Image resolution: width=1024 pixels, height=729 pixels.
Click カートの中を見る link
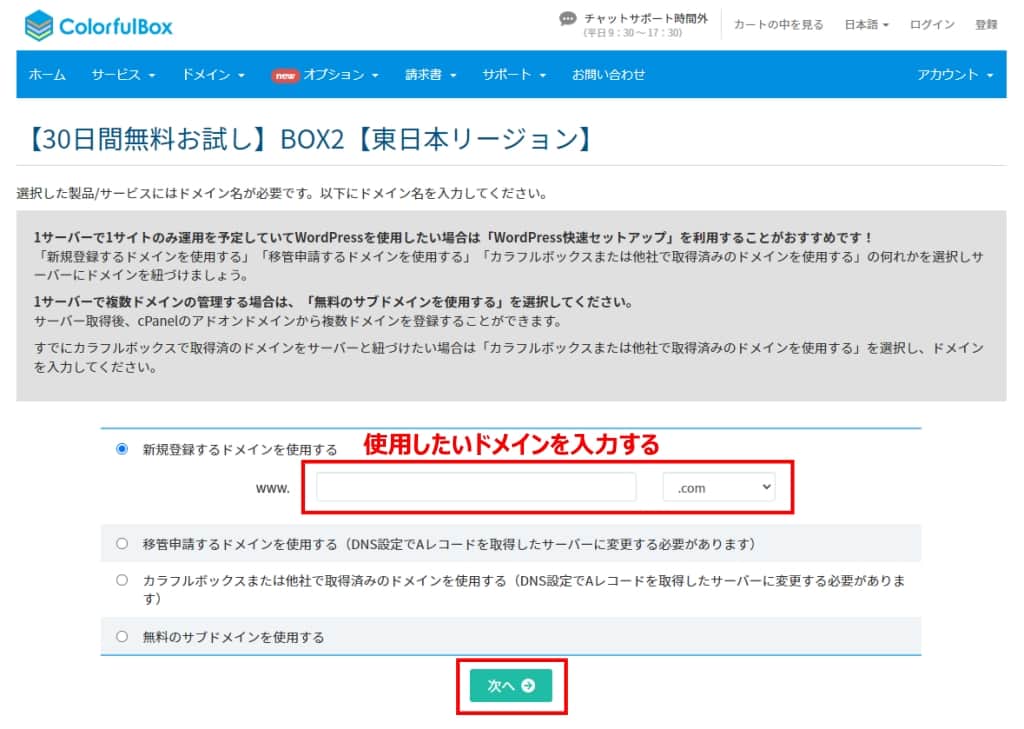pos(778,25)
